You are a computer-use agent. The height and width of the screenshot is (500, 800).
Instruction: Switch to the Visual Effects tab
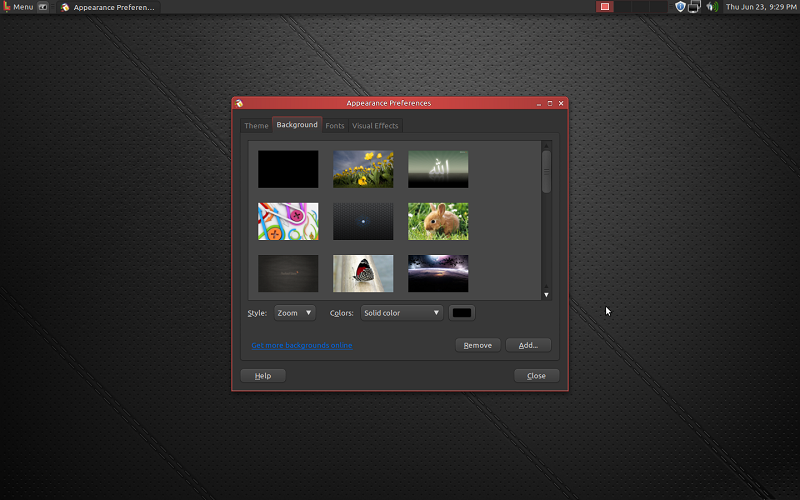[375, 126]
